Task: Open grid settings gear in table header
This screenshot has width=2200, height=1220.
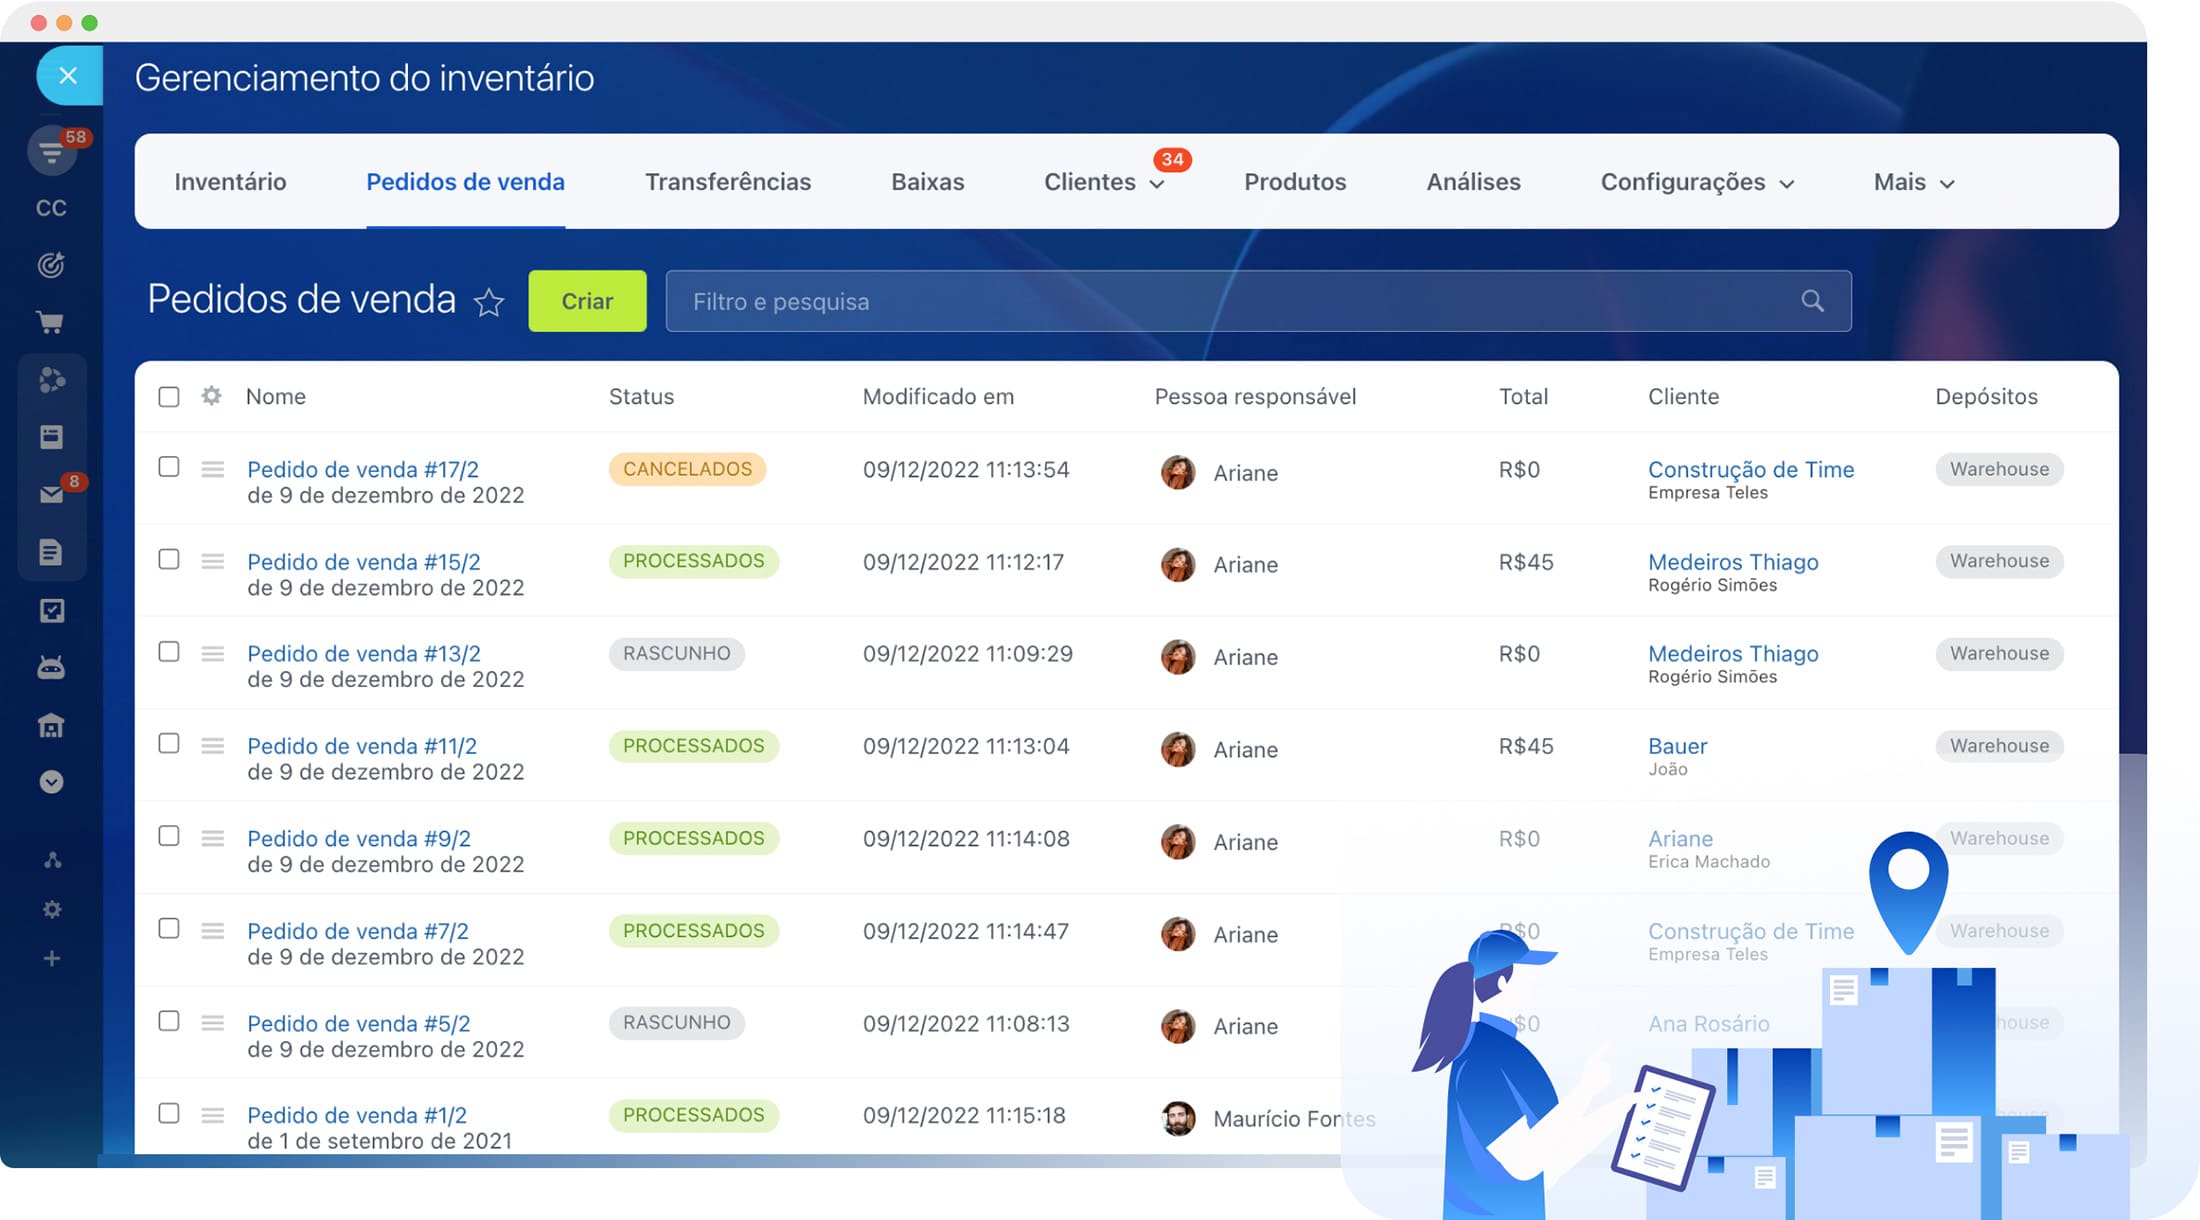Action: click(211, 396)
